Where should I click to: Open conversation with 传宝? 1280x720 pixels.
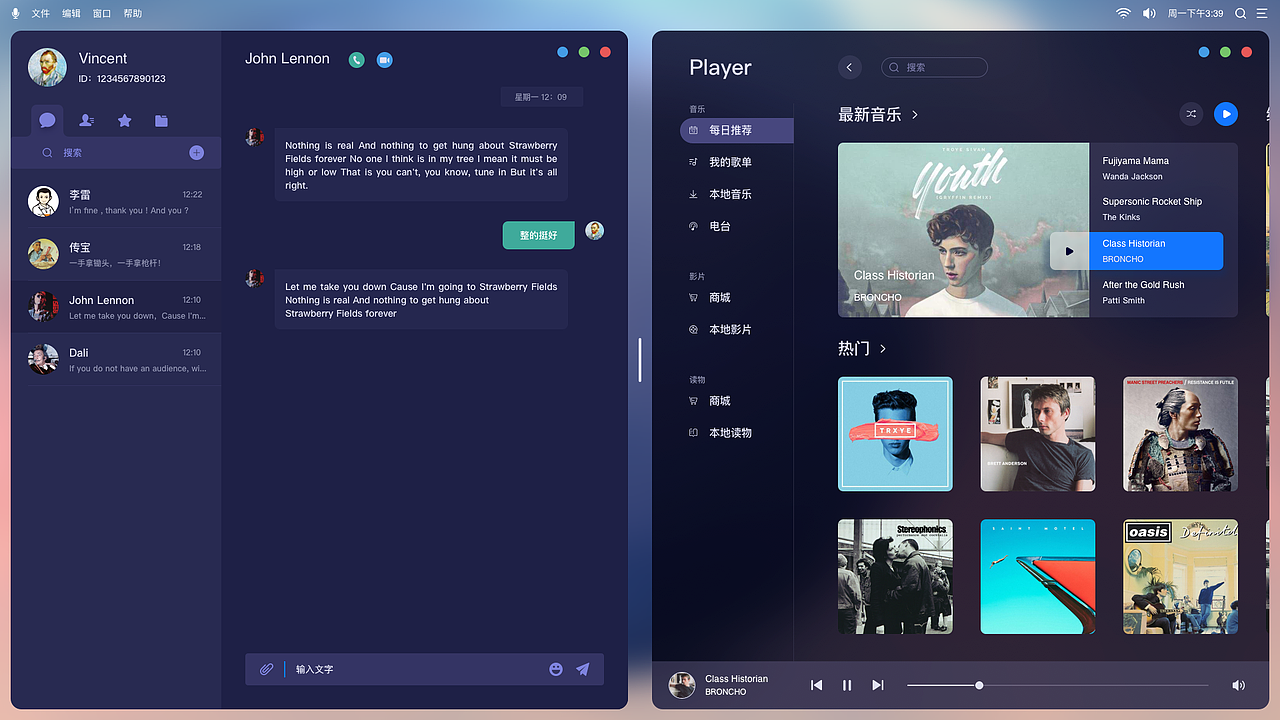pyautogui.click(x=116, y=254)
